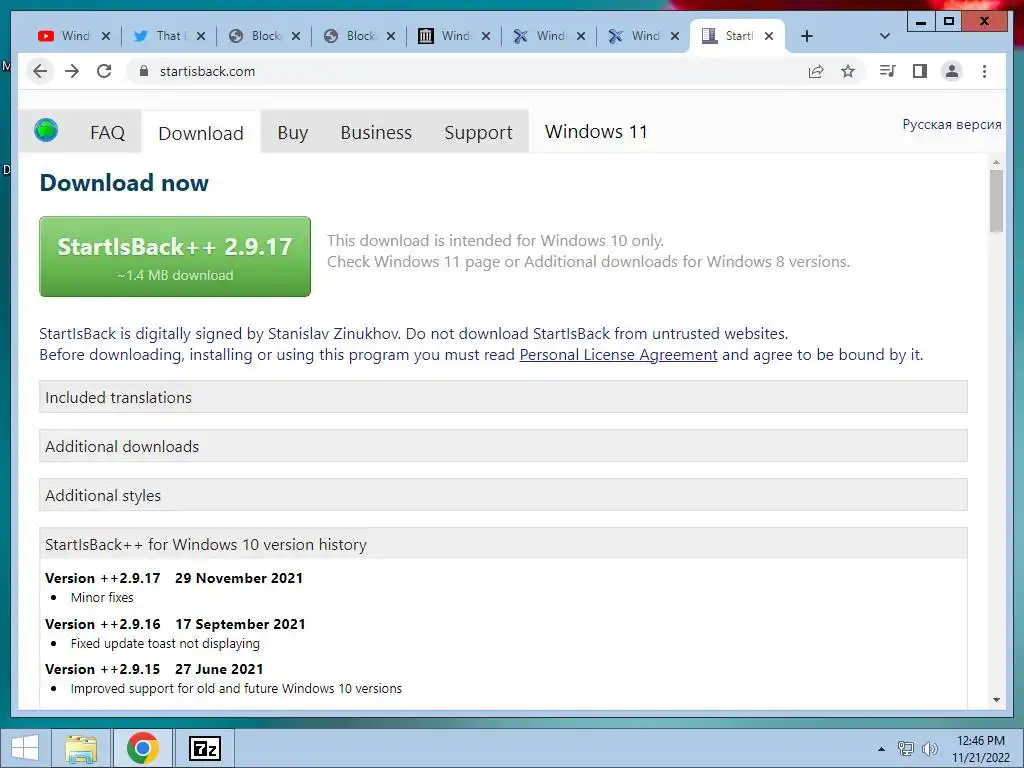Expand Additional styles section
Image resolution: width=1024 pixels, height=768 pixels.
point(503,495)
